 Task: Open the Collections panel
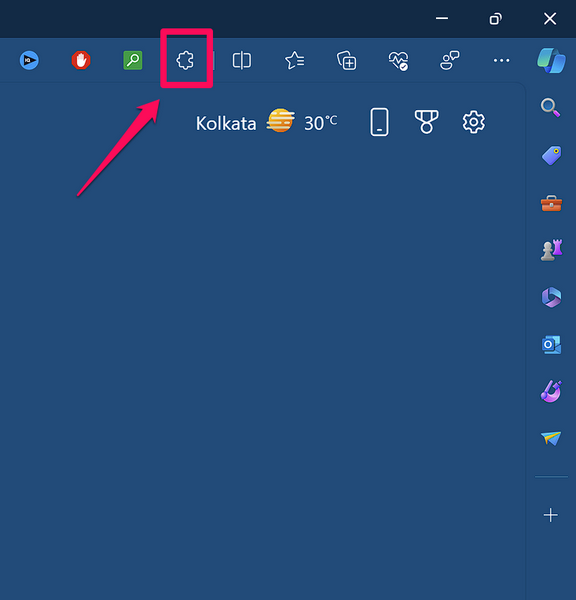[x=347, y=60]
